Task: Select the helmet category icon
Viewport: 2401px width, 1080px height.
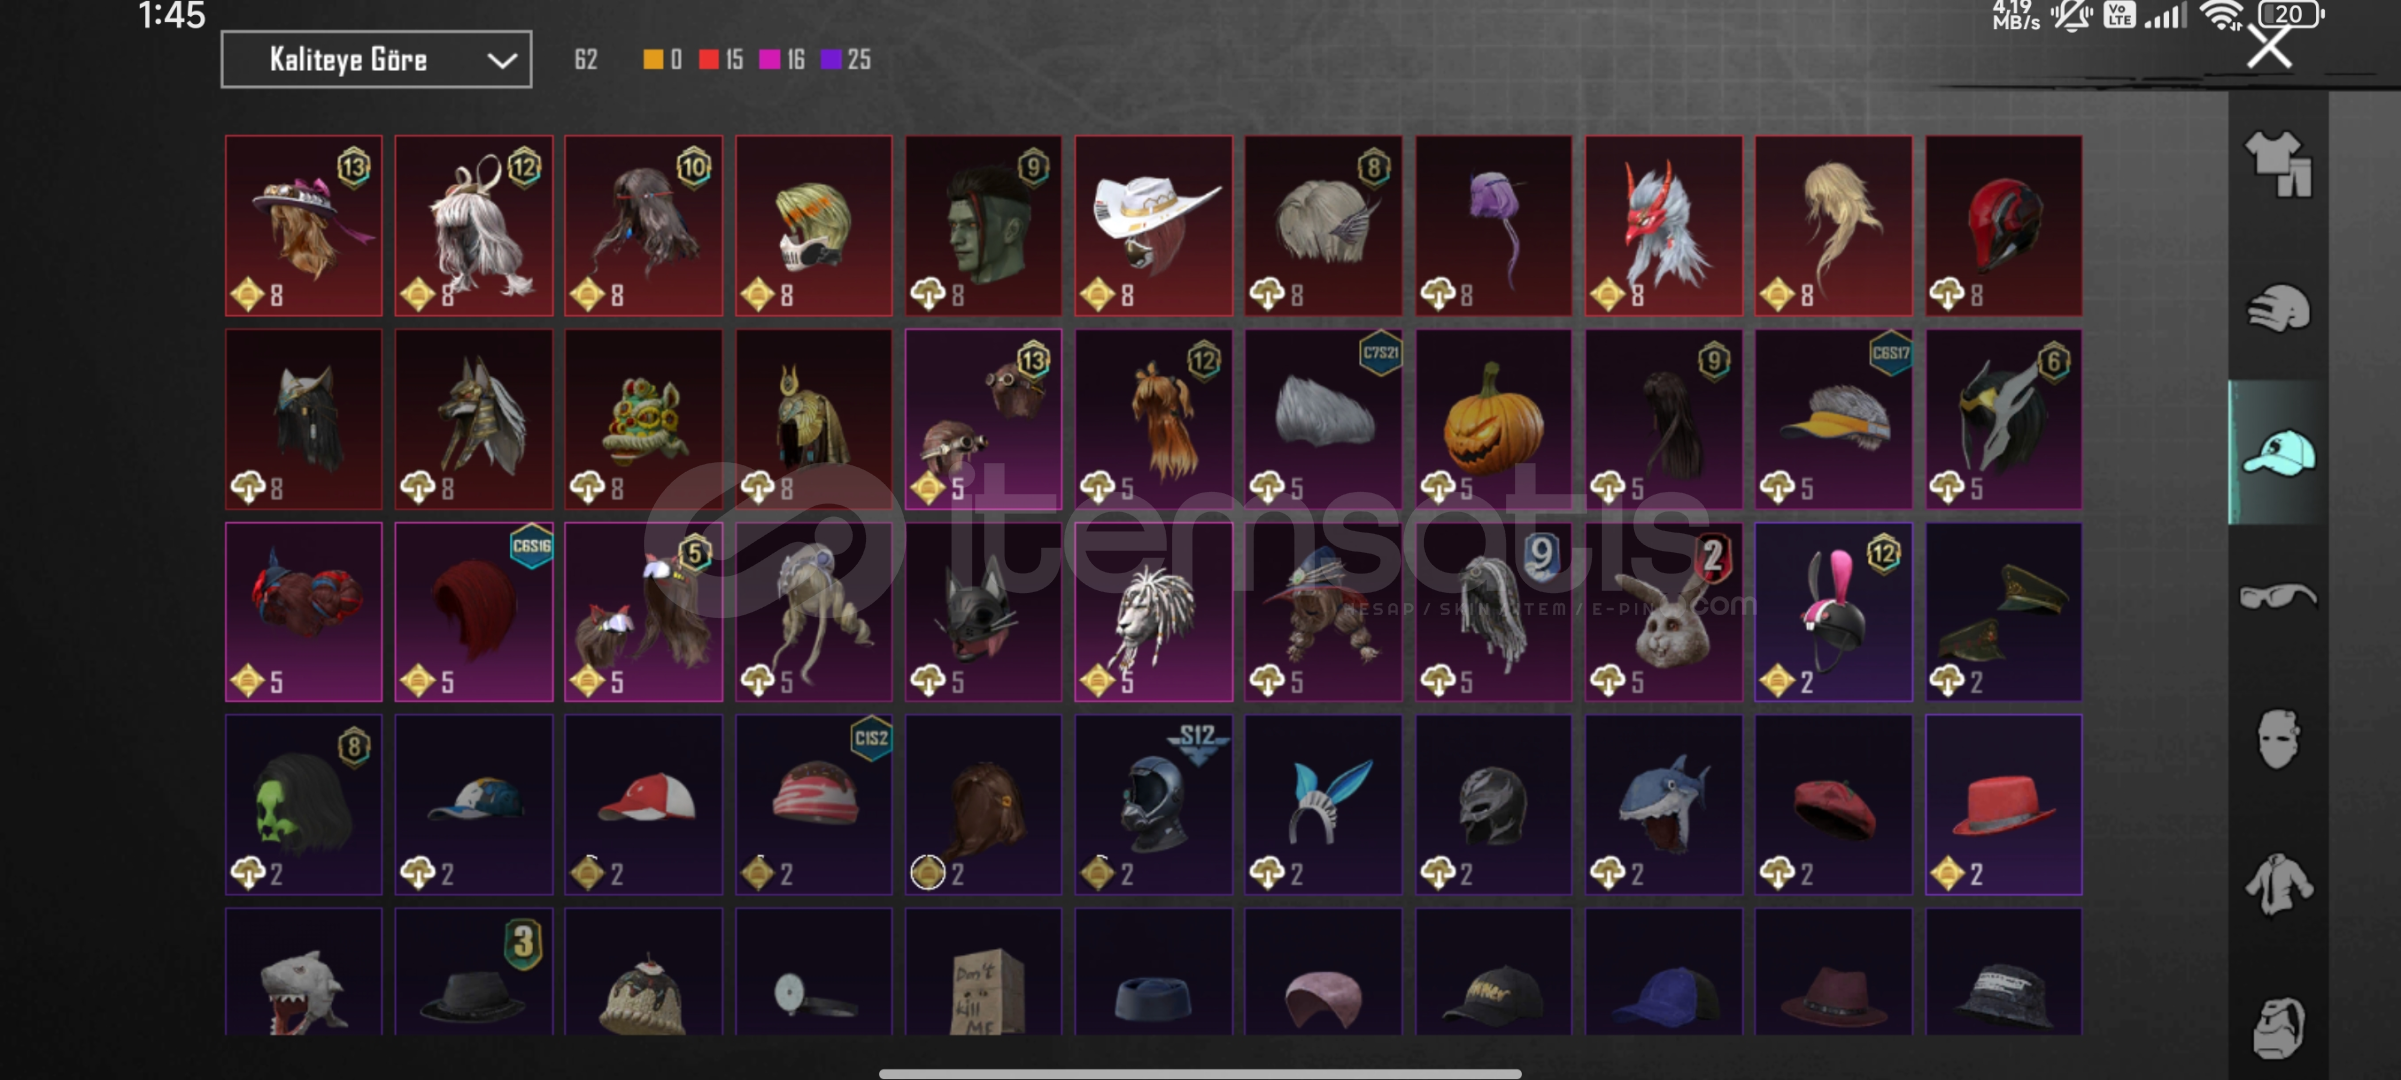Action: coord(2277,307)
